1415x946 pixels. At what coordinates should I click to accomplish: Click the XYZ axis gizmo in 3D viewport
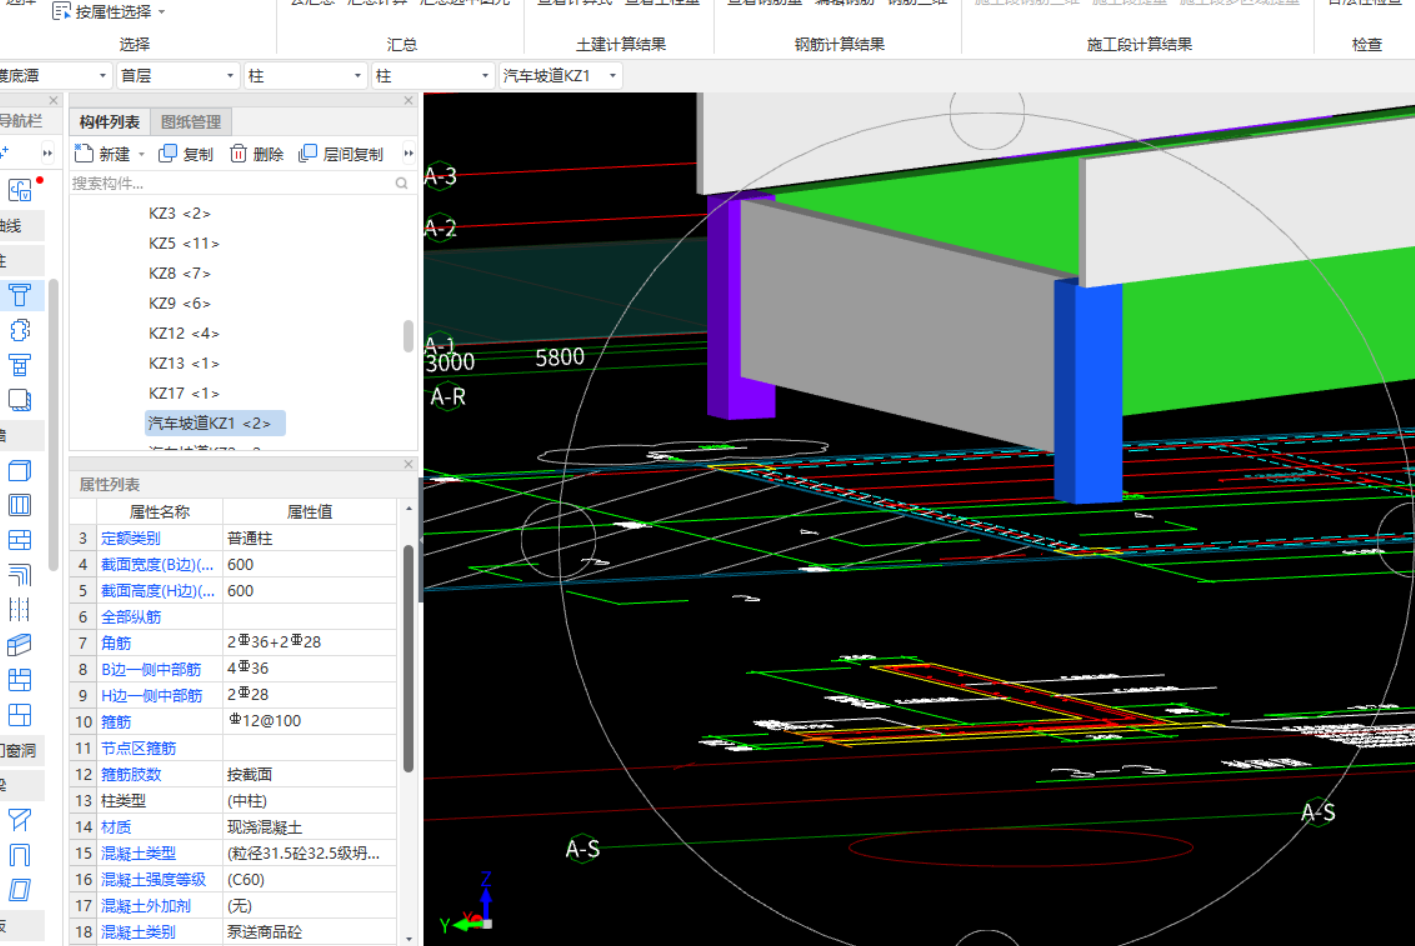470,905
